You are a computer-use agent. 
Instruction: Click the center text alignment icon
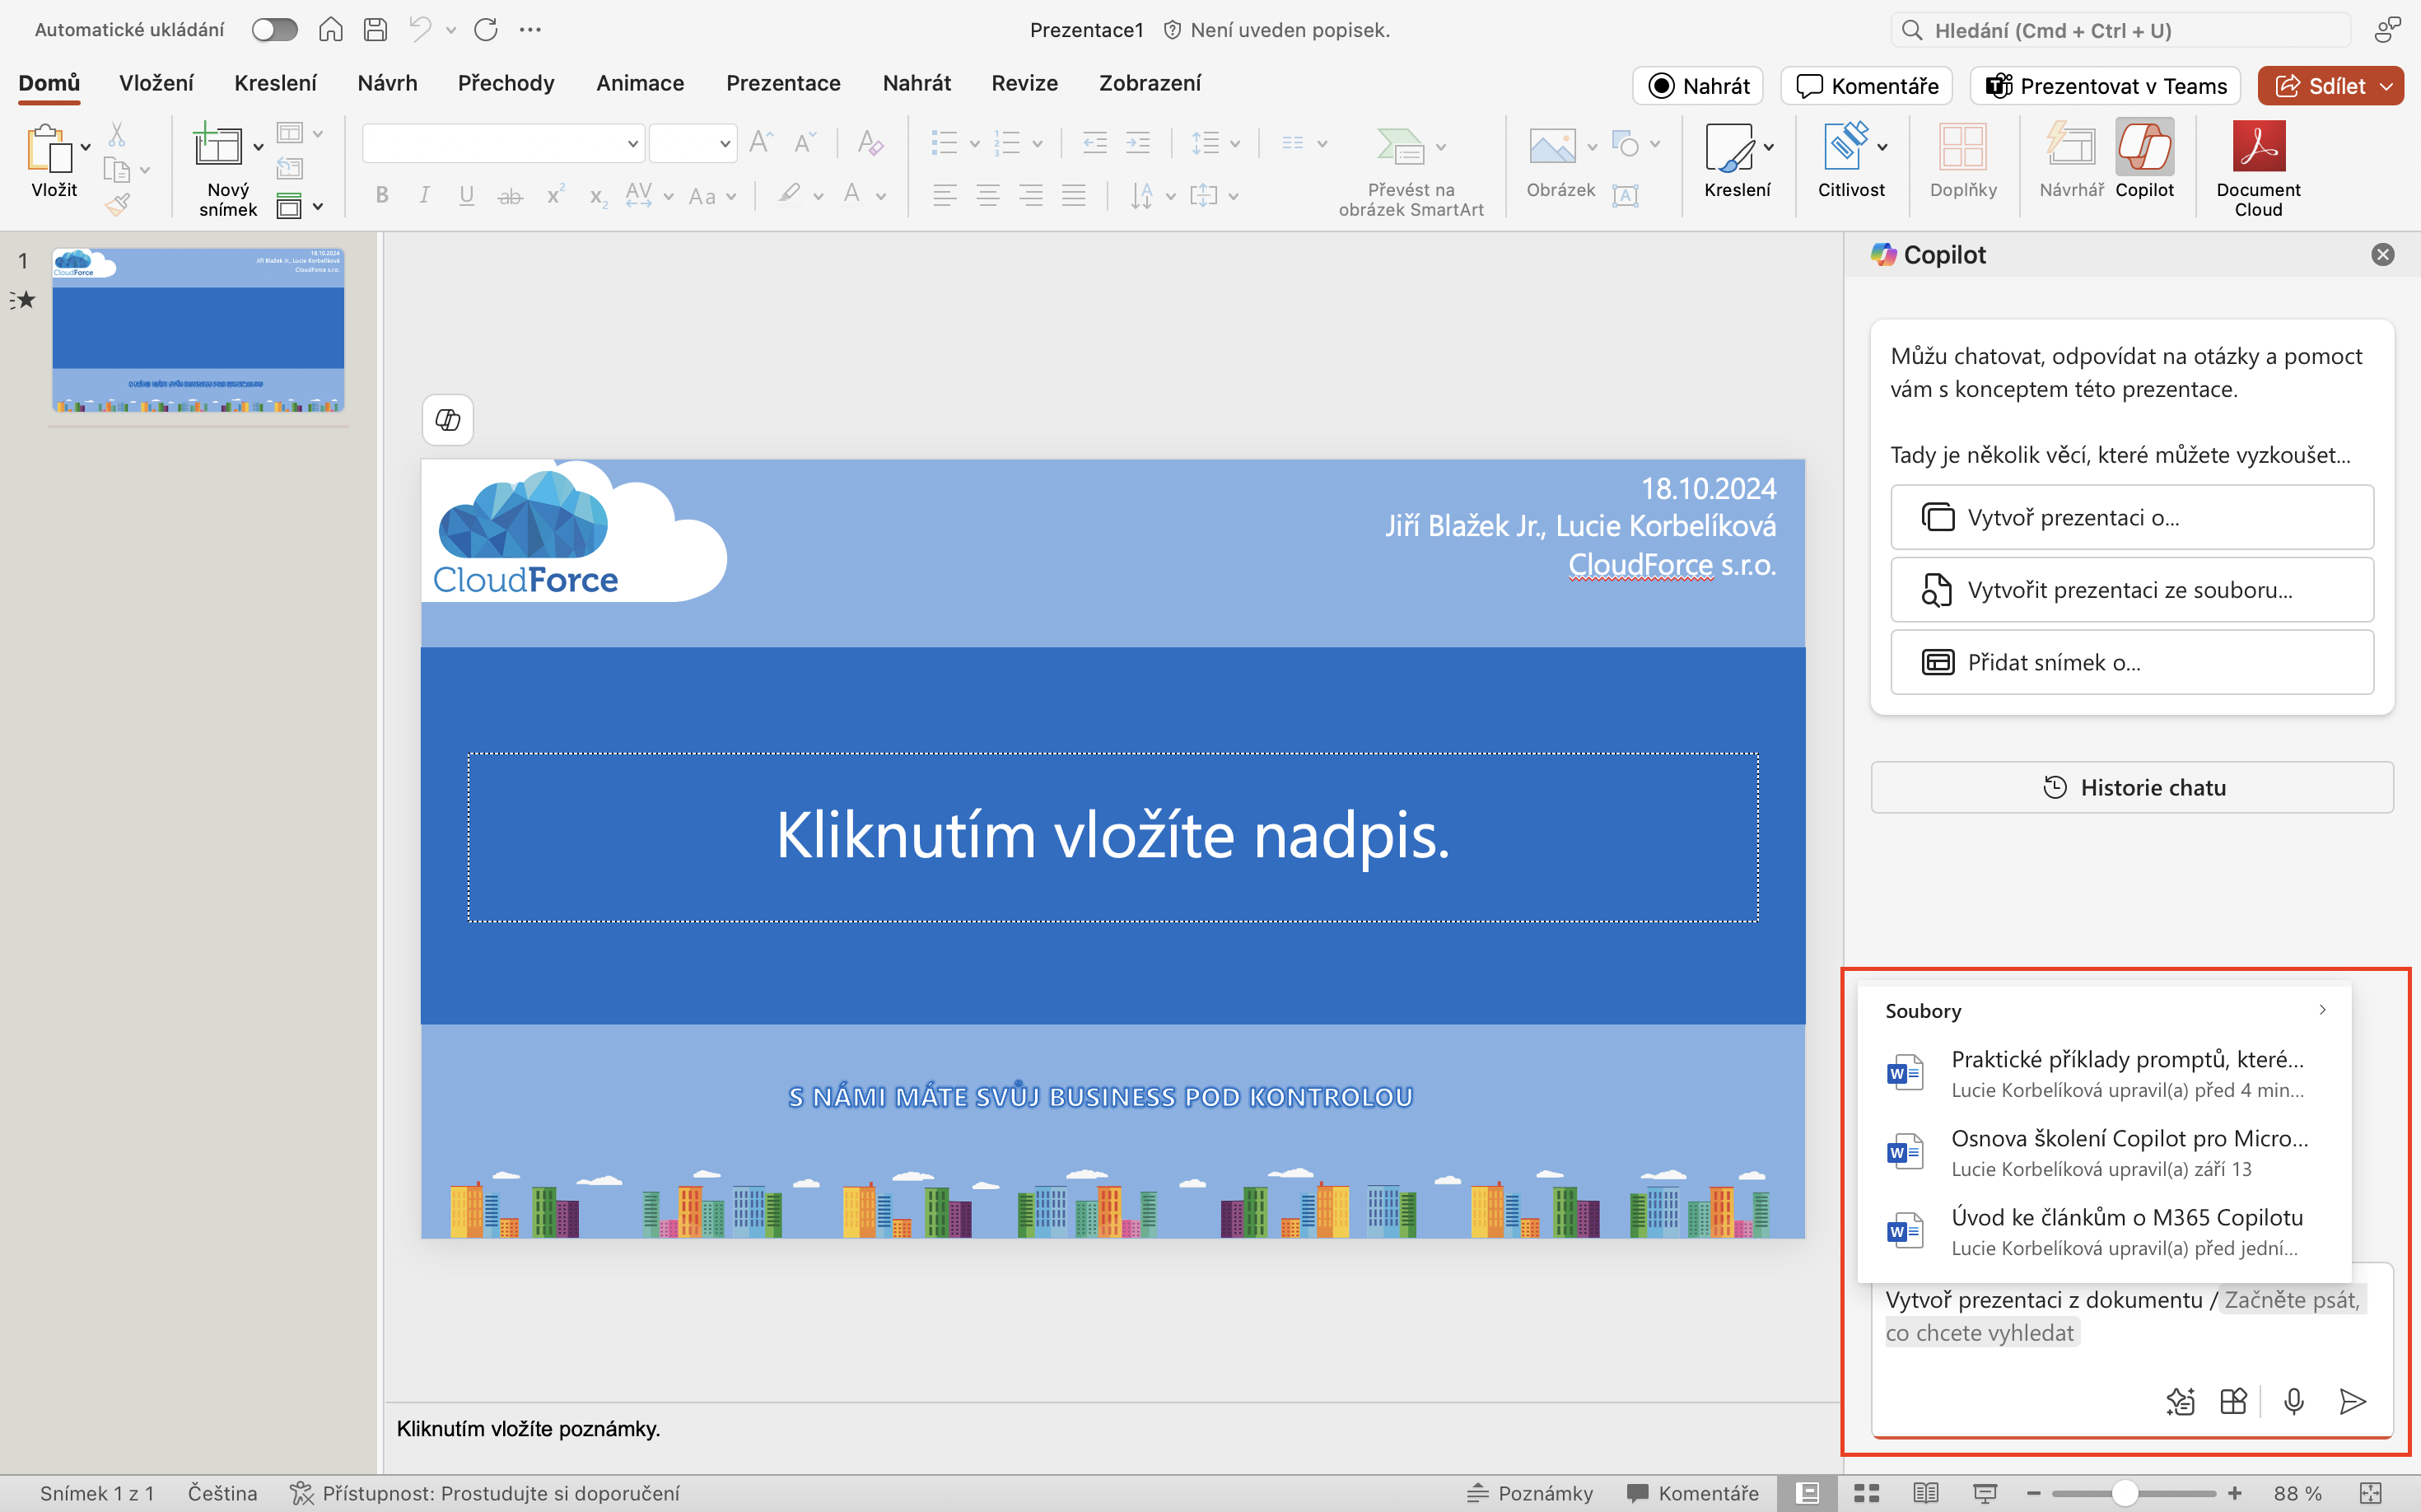tap(988, 195)
